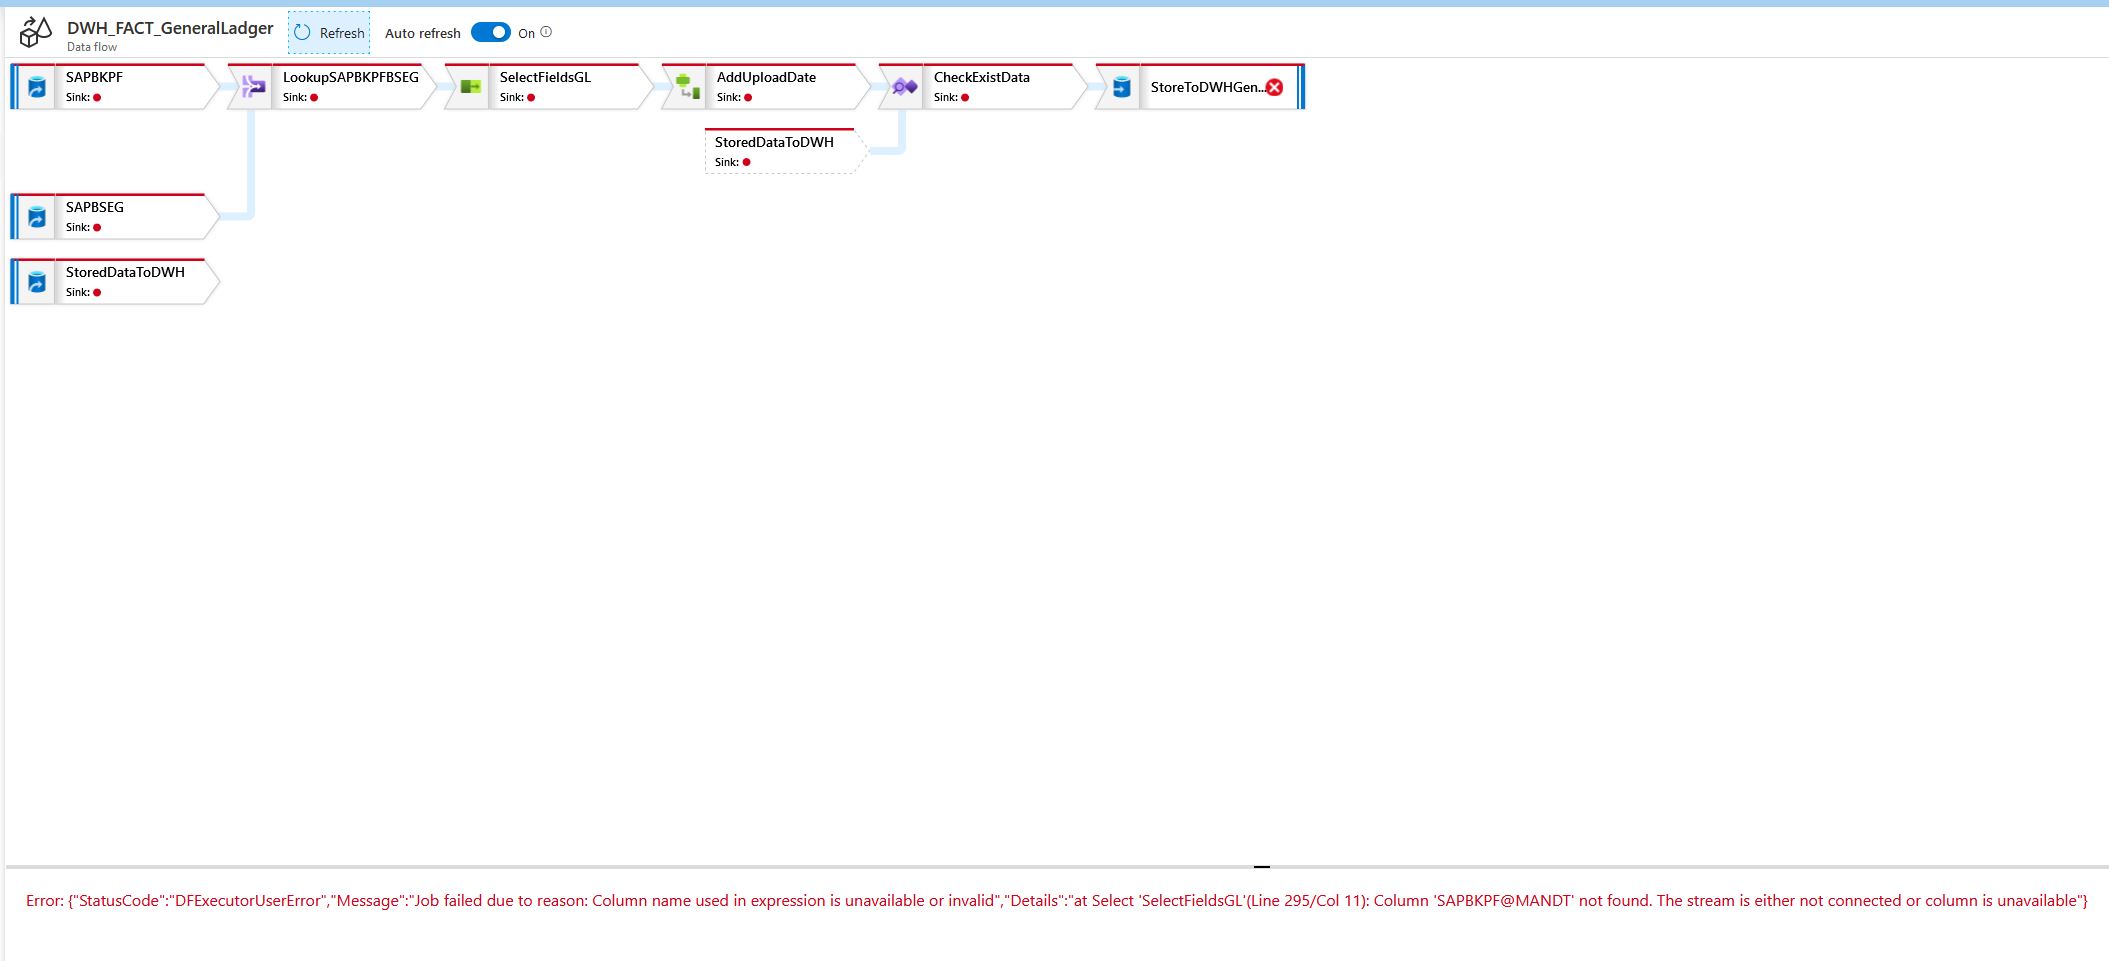Click the SelectFieldsGL node label

click(x=545, y=77)
